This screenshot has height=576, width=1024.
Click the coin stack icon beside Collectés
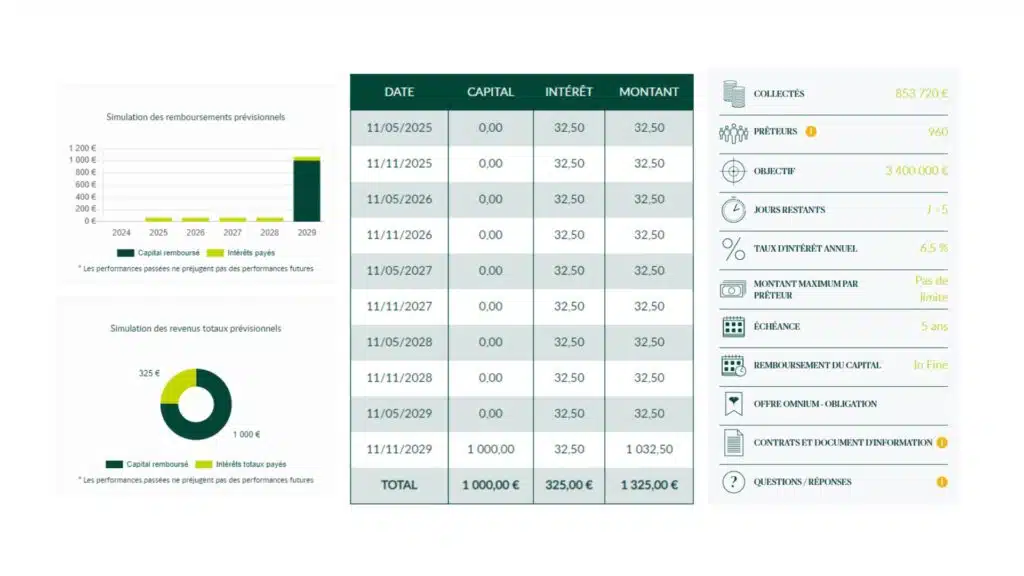733,94
